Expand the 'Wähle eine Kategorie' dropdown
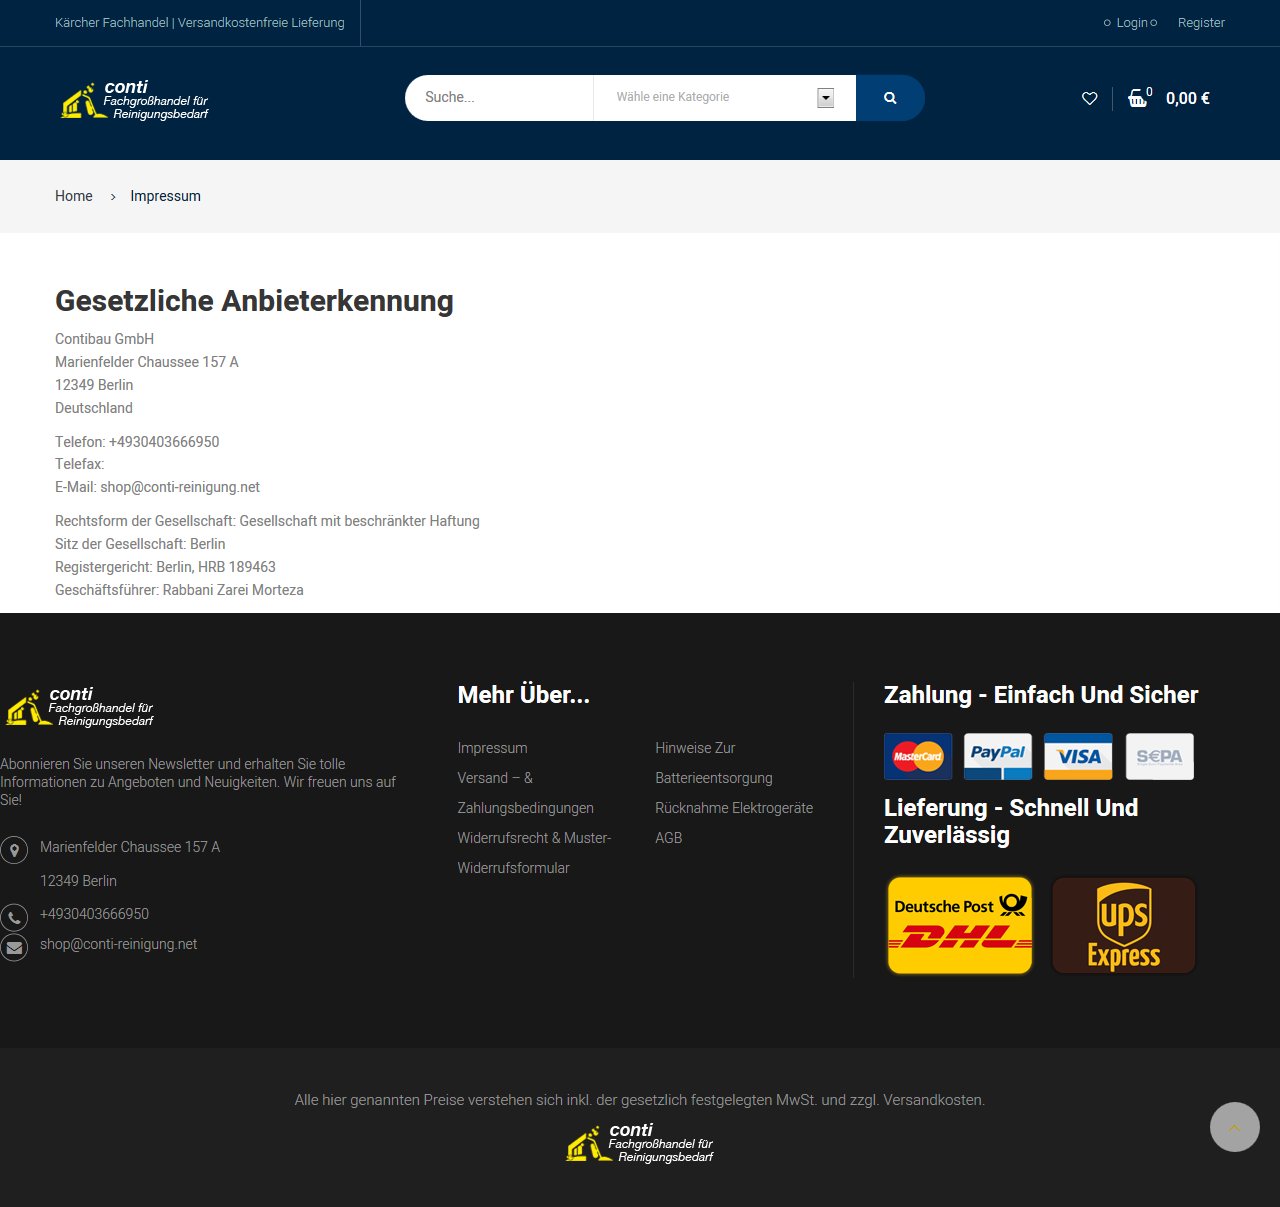Screen dimensions: 1280x1207 [x=725, y=98]
